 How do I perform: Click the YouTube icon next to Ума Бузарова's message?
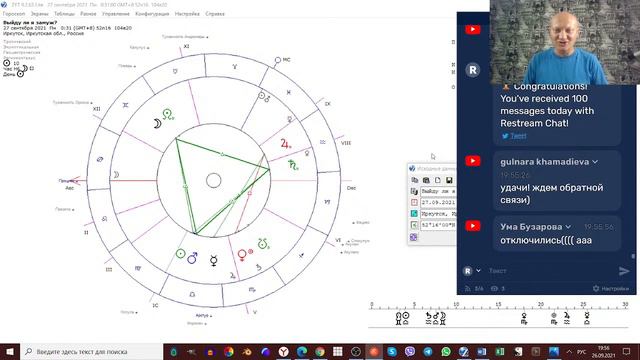[473, 226]
